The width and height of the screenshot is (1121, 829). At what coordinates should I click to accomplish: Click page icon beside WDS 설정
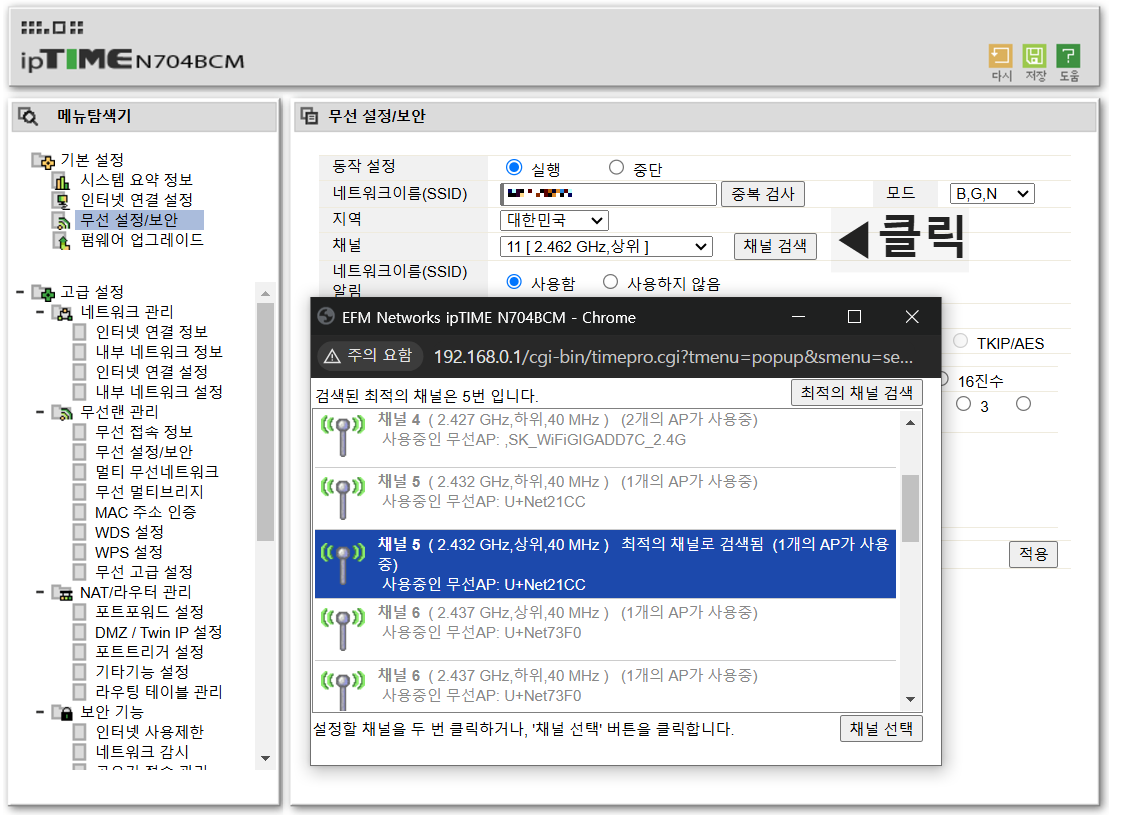pyautogui.click(x=81, y=532)
